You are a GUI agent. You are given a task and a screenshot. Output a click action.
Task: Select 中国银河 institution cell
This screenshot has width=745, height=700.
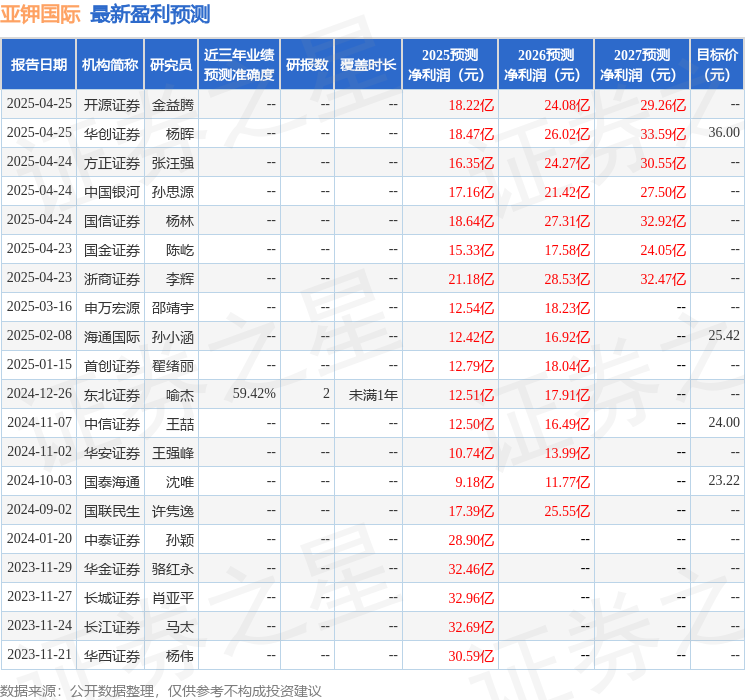(112, 192)
